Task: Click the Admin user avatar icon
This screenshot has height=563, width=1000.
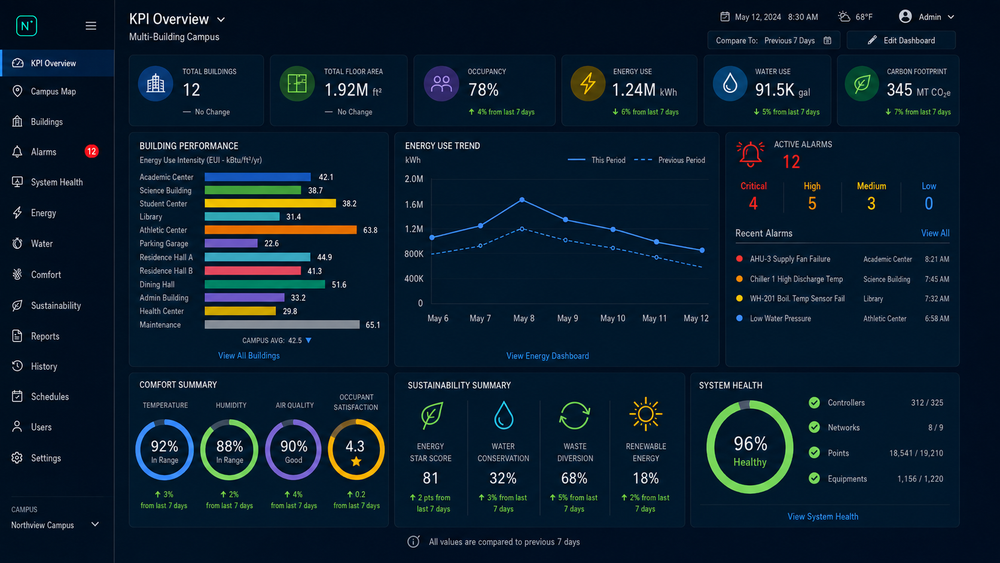Action: (905, 17)
